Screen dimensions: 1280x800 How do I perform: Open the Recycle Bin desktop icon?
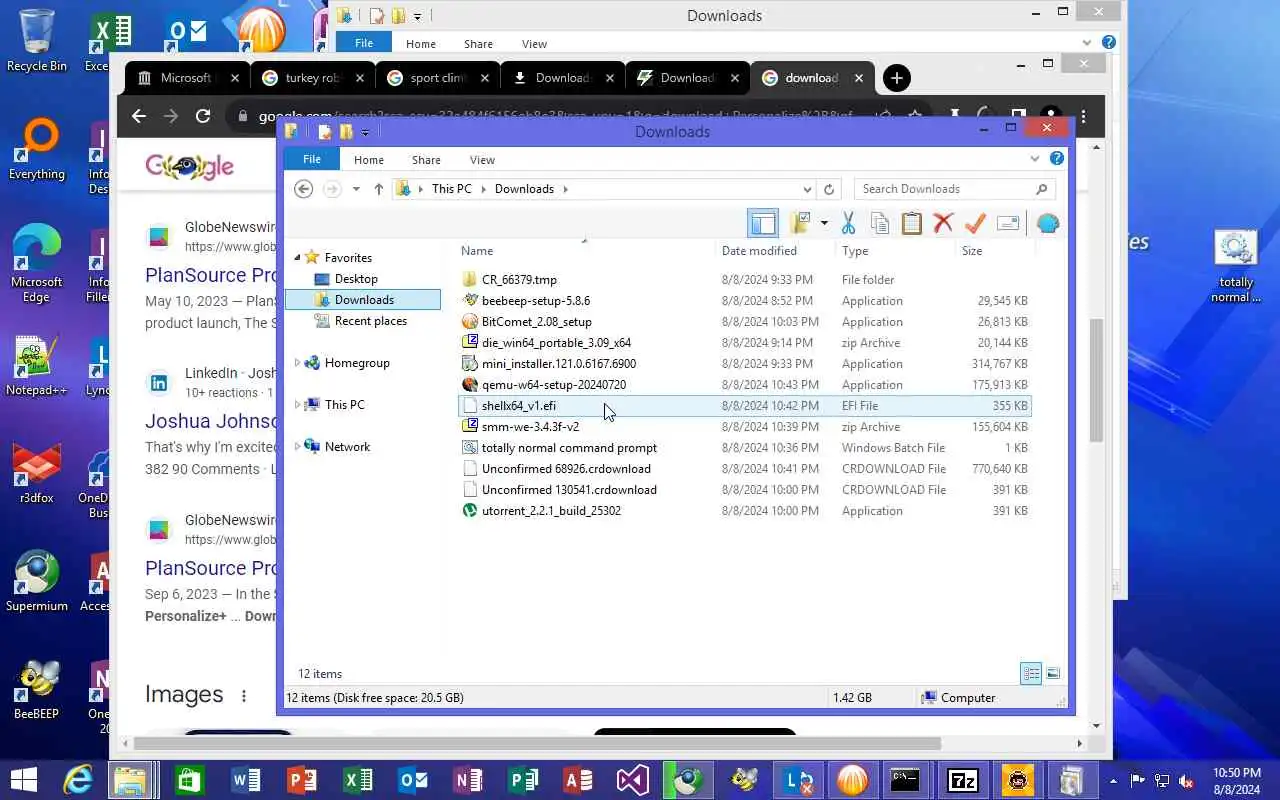point(37,40)
